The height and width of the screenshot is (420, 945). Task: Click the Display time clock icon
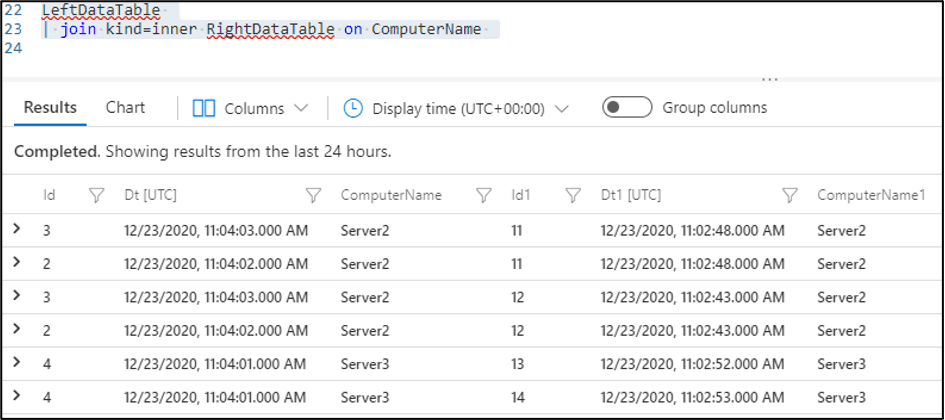(x=353, y=108)
